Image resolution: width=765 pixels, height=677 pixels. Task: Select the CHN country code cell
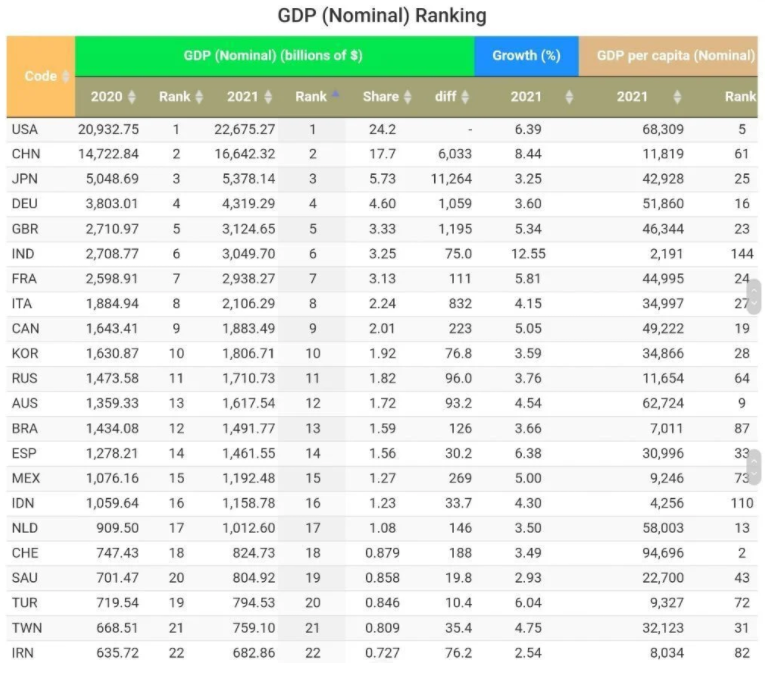(x=26, y=154)
